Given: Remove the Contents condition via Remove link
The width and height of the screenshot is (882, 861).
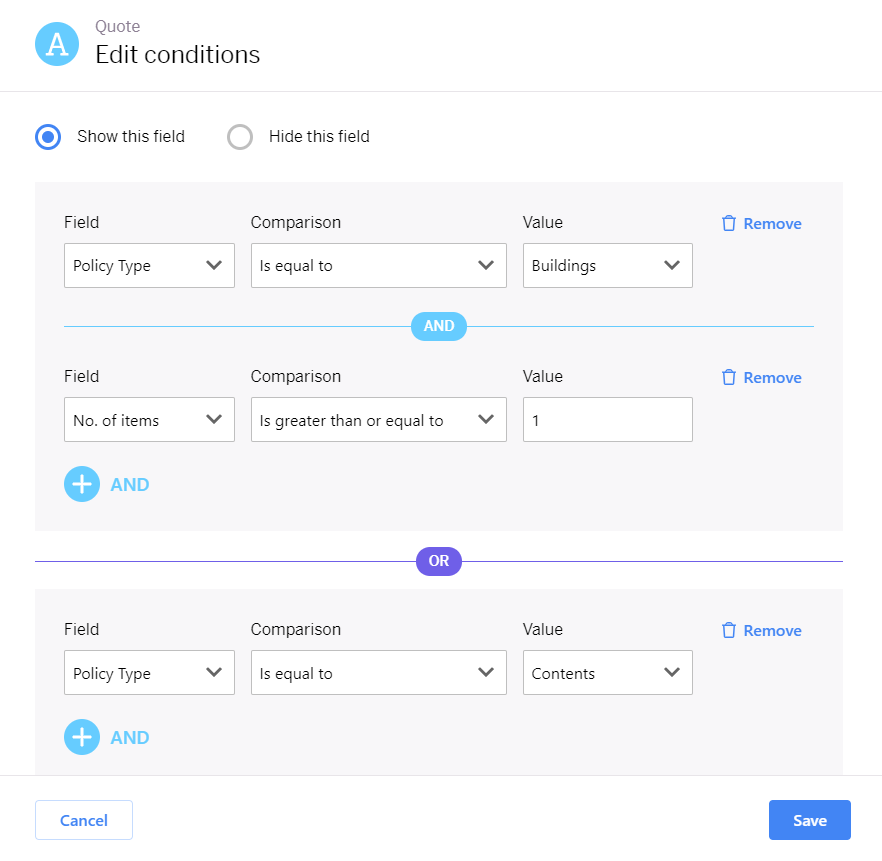Looking at the screenshot, I should point(772,630).
